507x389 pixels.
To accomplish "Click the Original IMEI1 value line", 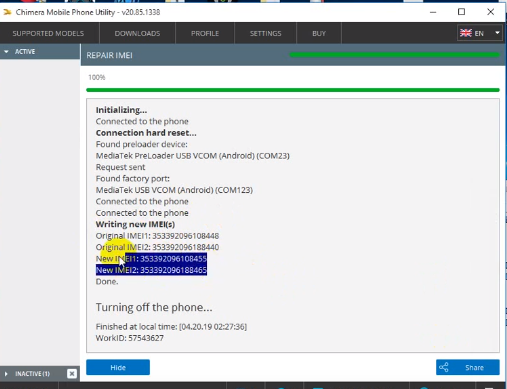I will point(157,236).
